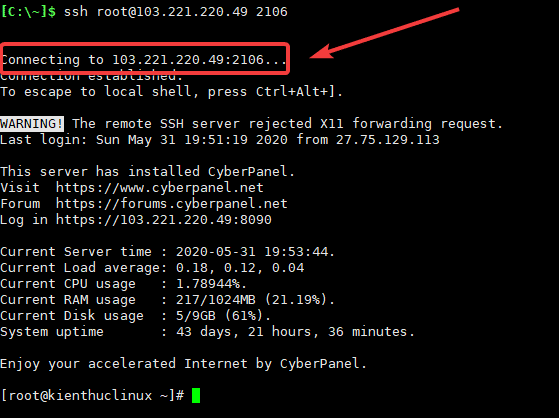Click the https://www.cyberpanel.net URL
The width and height of the screenshot is (559, 418).
coord(159,188)
